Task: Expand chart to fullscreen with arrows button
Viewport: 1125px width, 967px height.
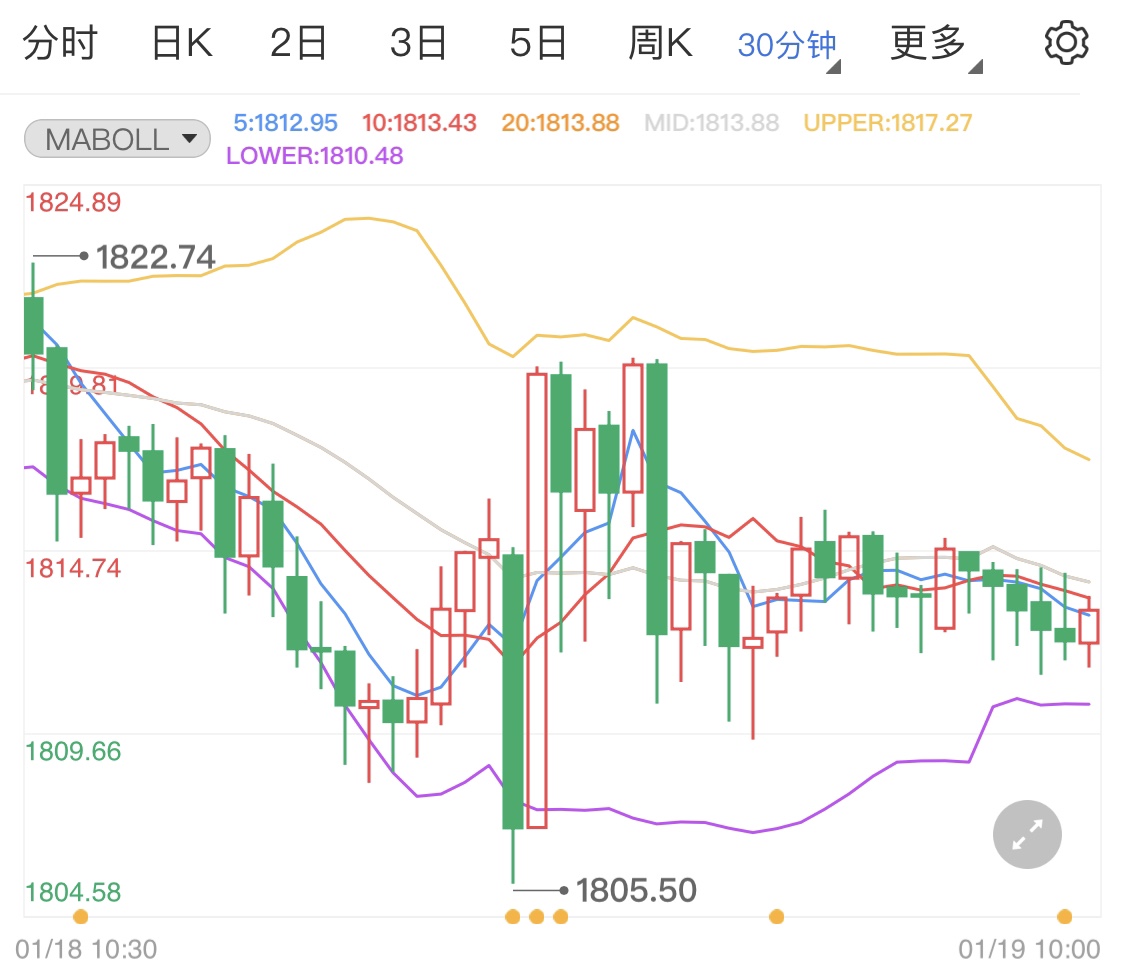Action: tap(1027, 834)
